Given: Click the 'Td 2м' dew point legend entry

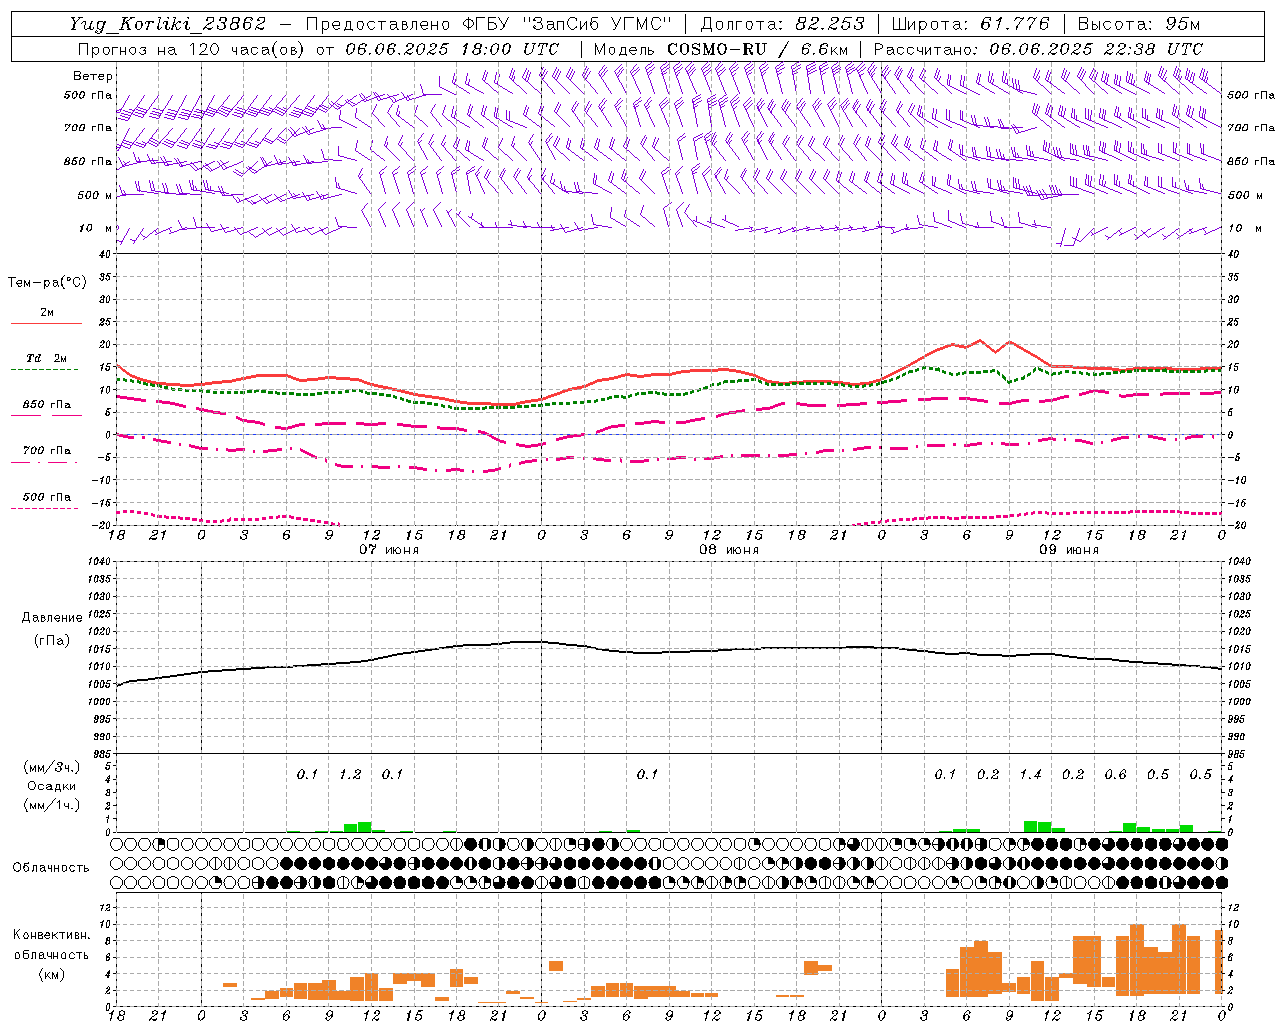Looking at the screenshot, I should 47,358.
